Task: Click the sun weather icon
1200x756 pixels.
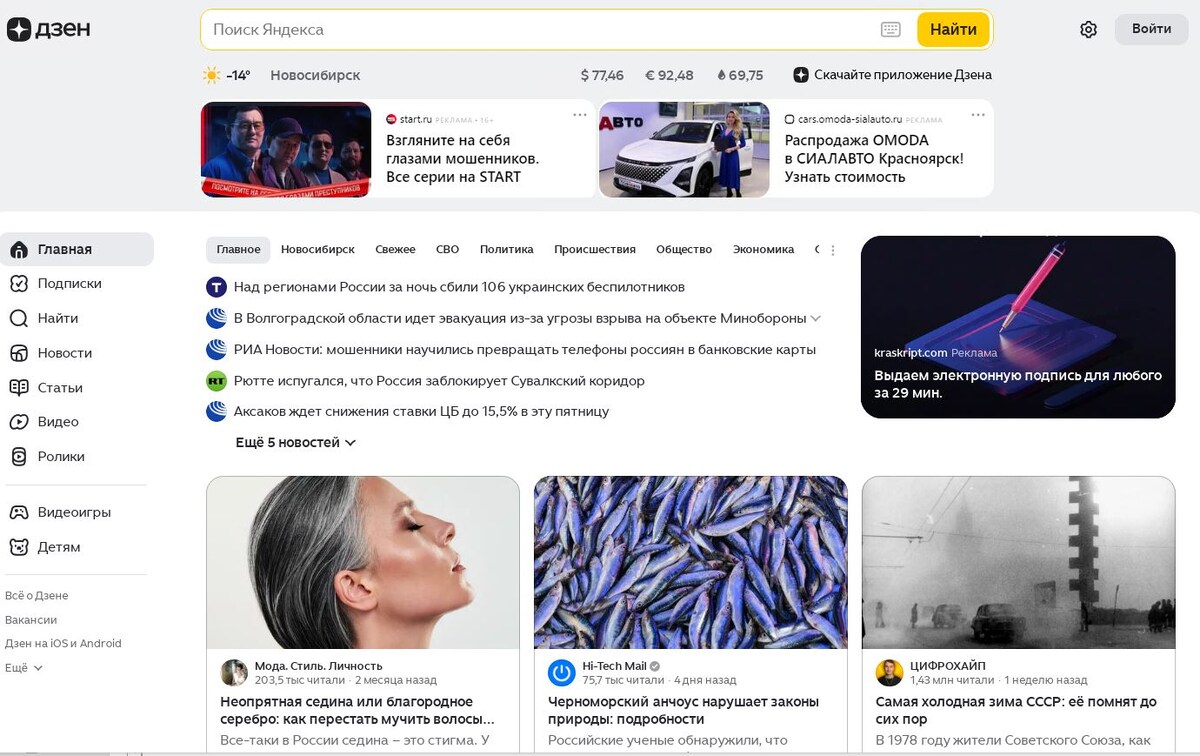Action: pyautogui.click(x=211, y=75)
